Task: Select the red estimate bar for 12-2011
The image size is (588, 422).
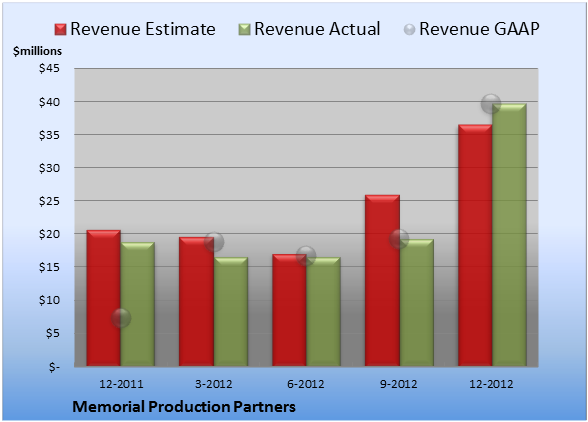Action: point(104,298)
